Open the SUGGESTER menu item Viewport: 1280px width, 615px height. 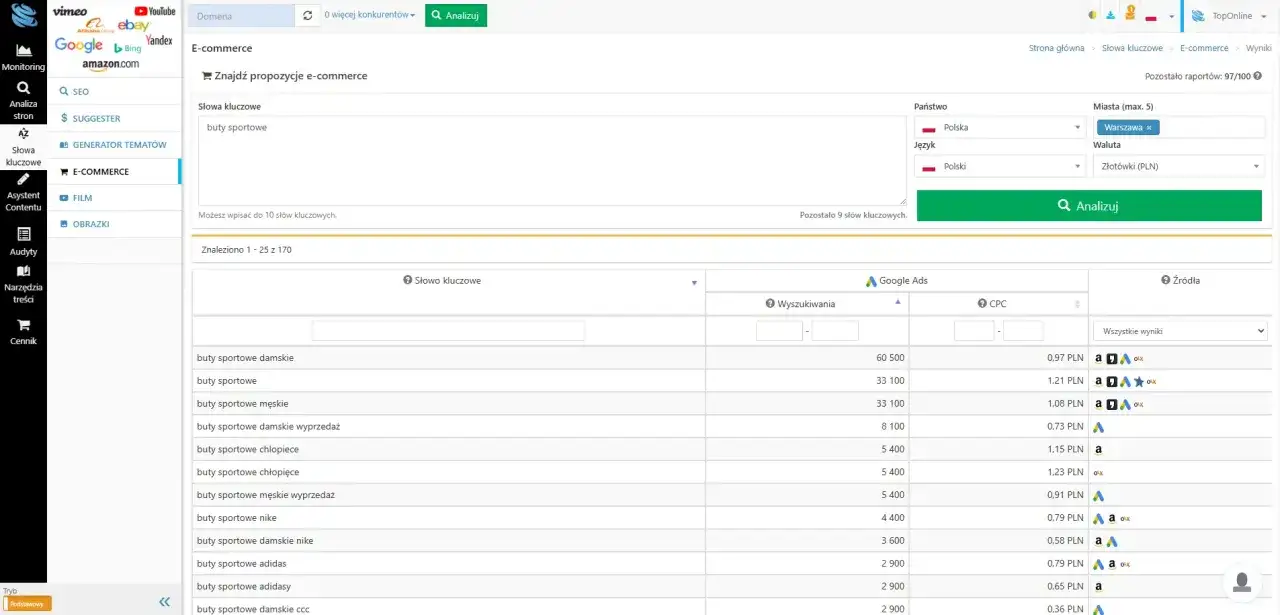(x=114, y=118)
